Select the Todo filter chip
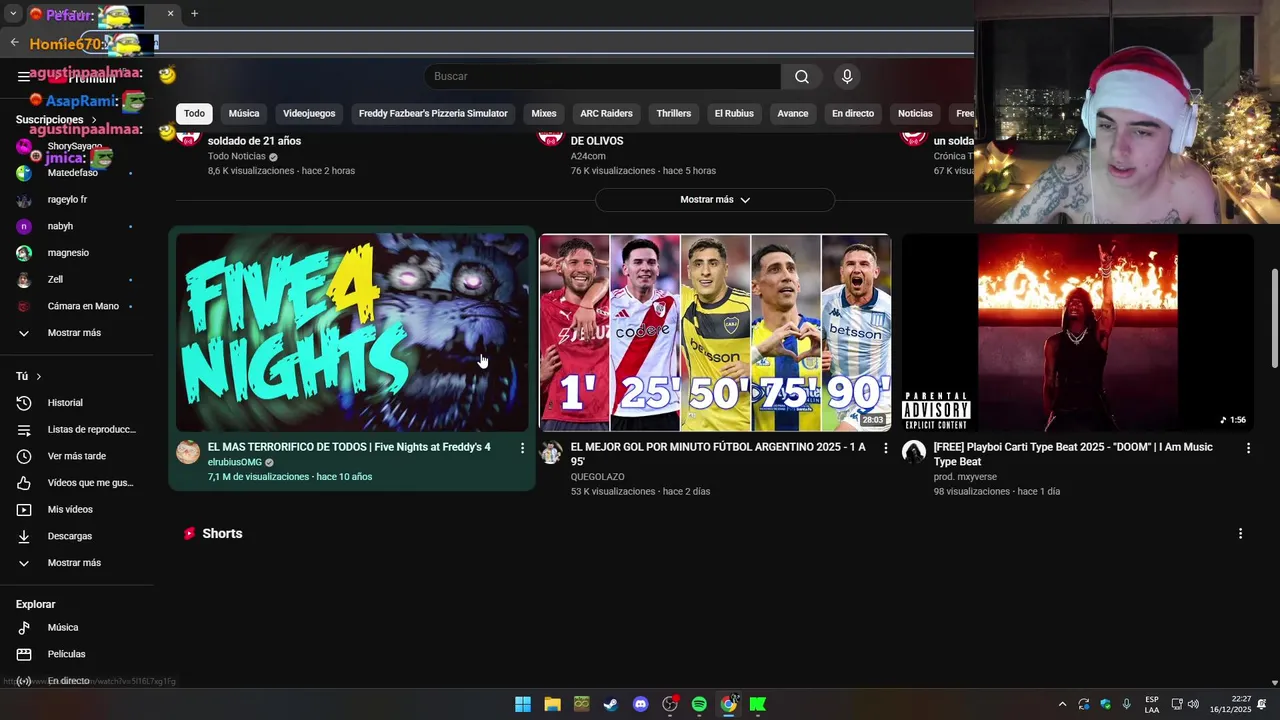This screenshot has width=1280, height=720. click(x=194, y=113)
